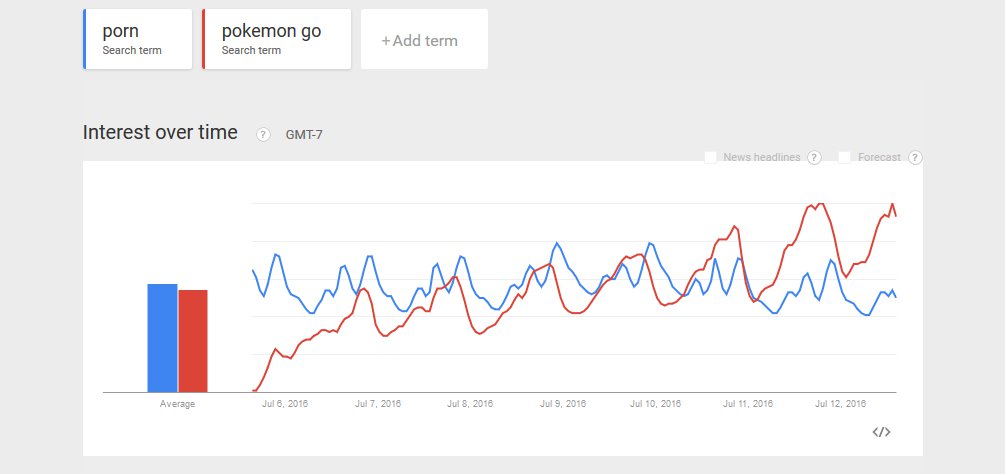The width and height of the screenshot is (1005, 474).
Task: Toggle the Forecast checkbox
Action: point(844,157)
